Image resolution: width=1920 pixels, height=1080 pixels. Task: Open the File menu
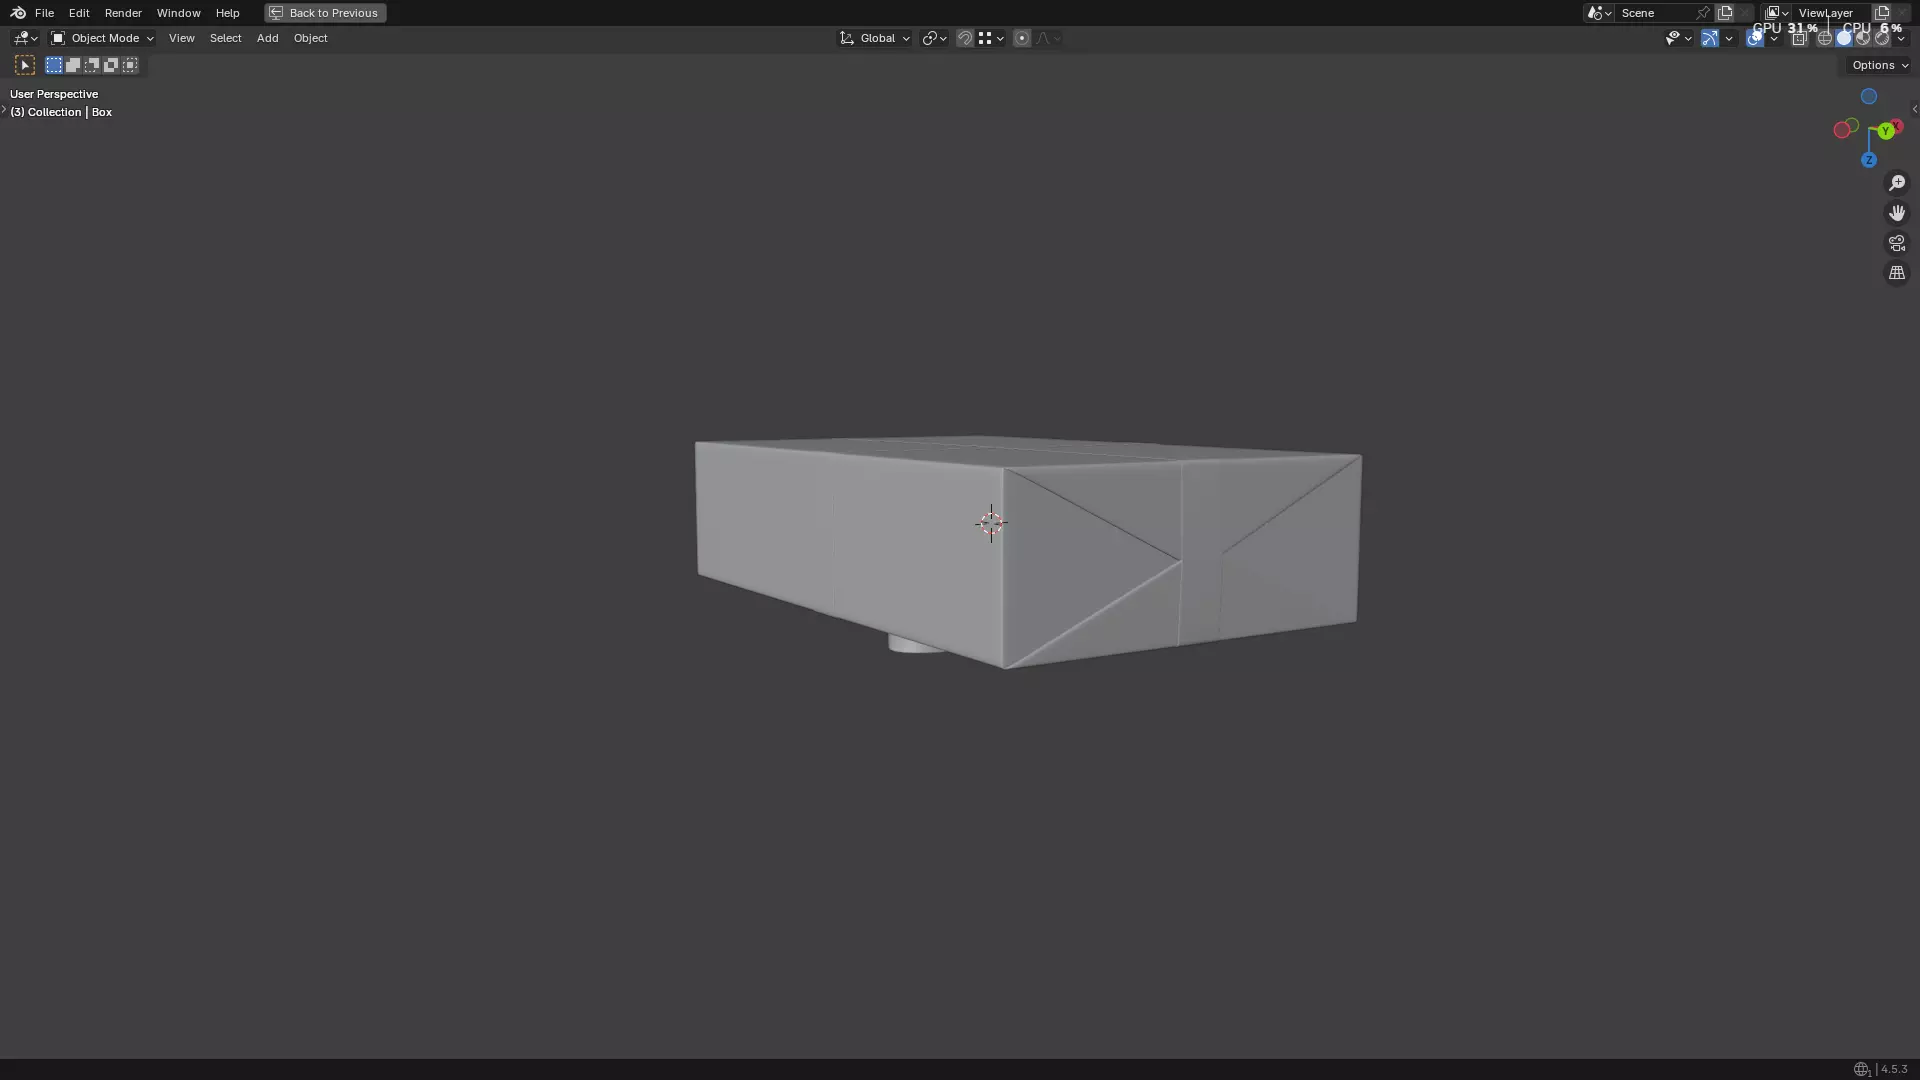tap(44, 13)
